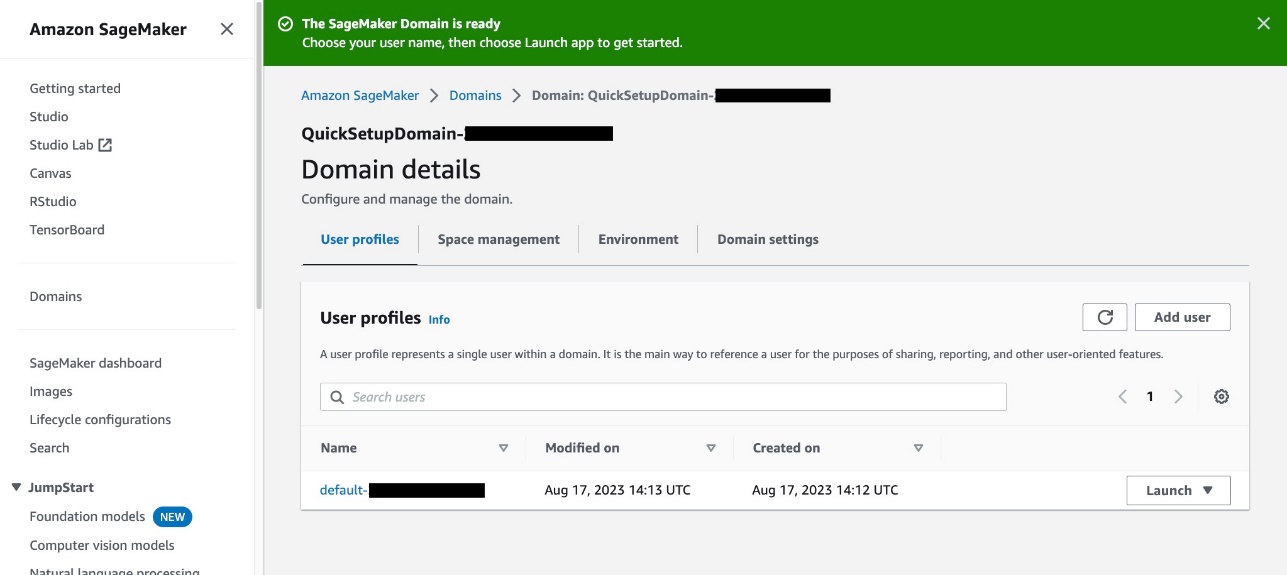This screenshot has height=575, width=1287.
Task: Open TensorBoard in sidebar
Action: click(x=67, y=229)
